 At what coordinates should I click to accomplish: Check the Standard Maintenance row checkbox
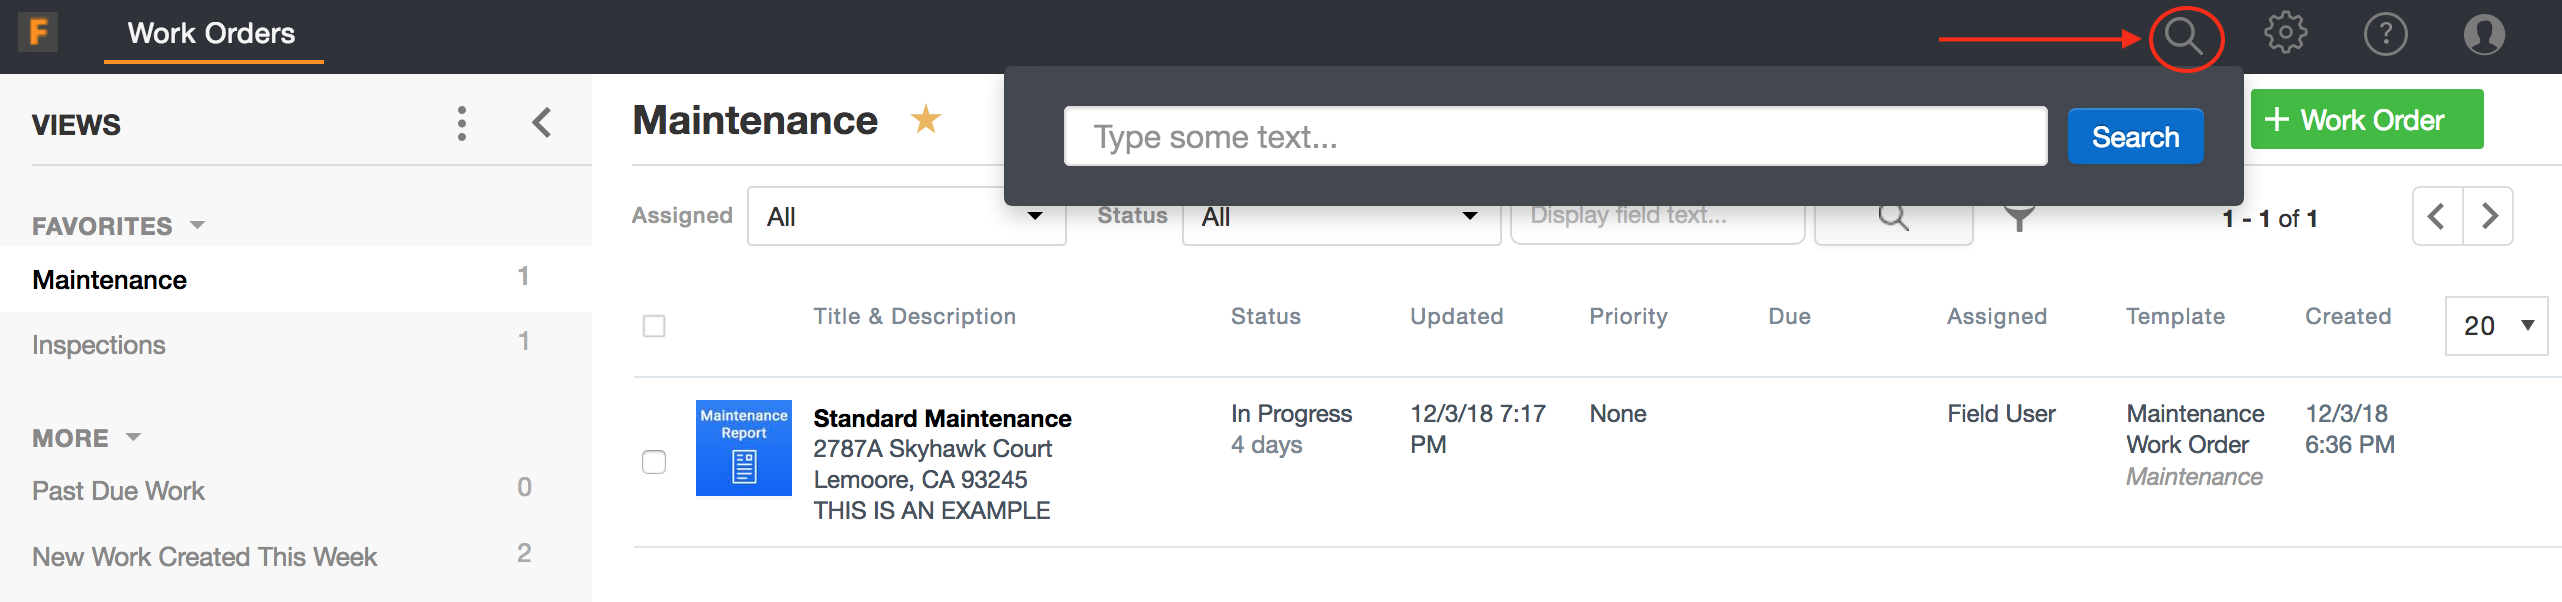coord(655,460)
